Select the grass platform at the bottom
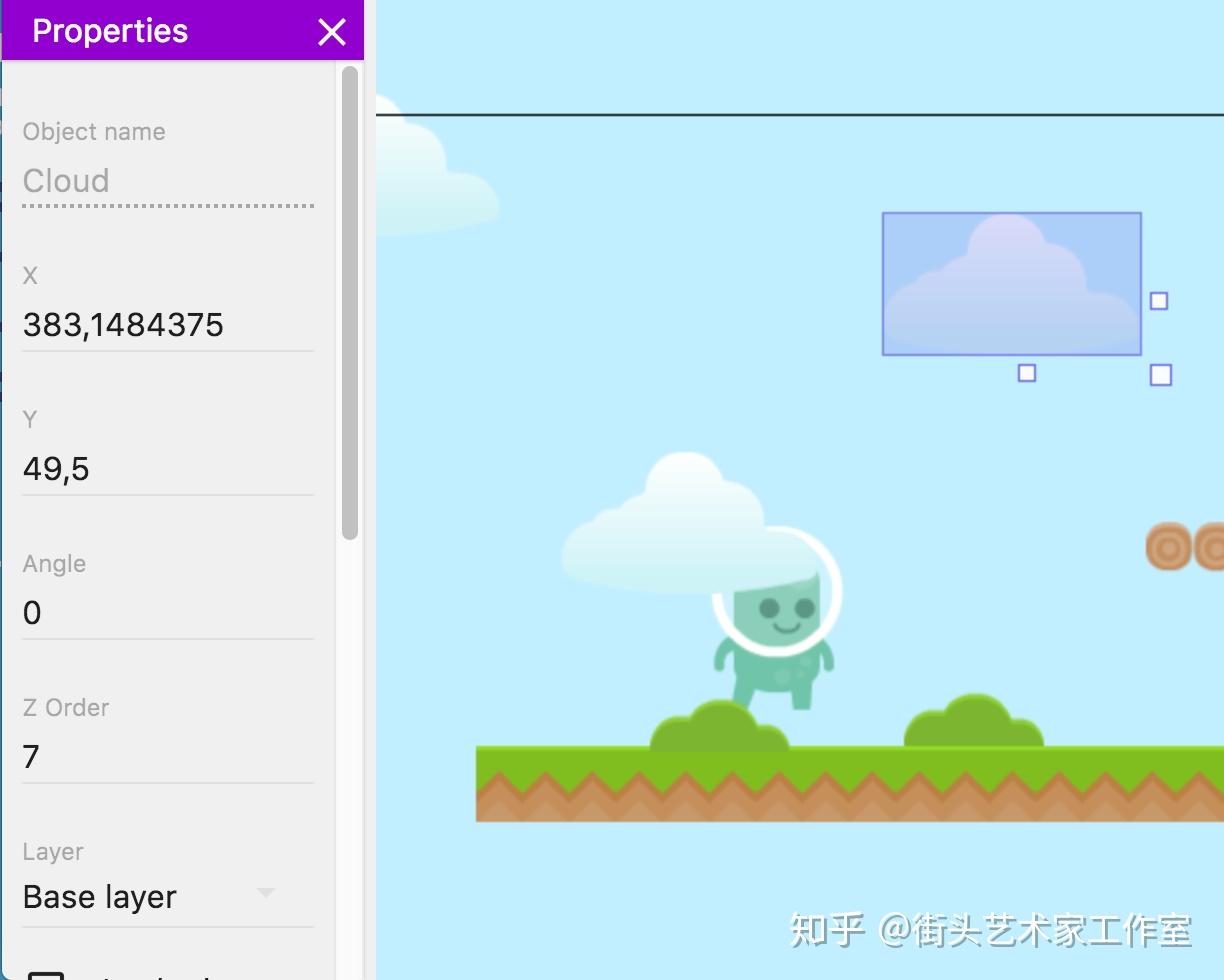 [850, 790]
